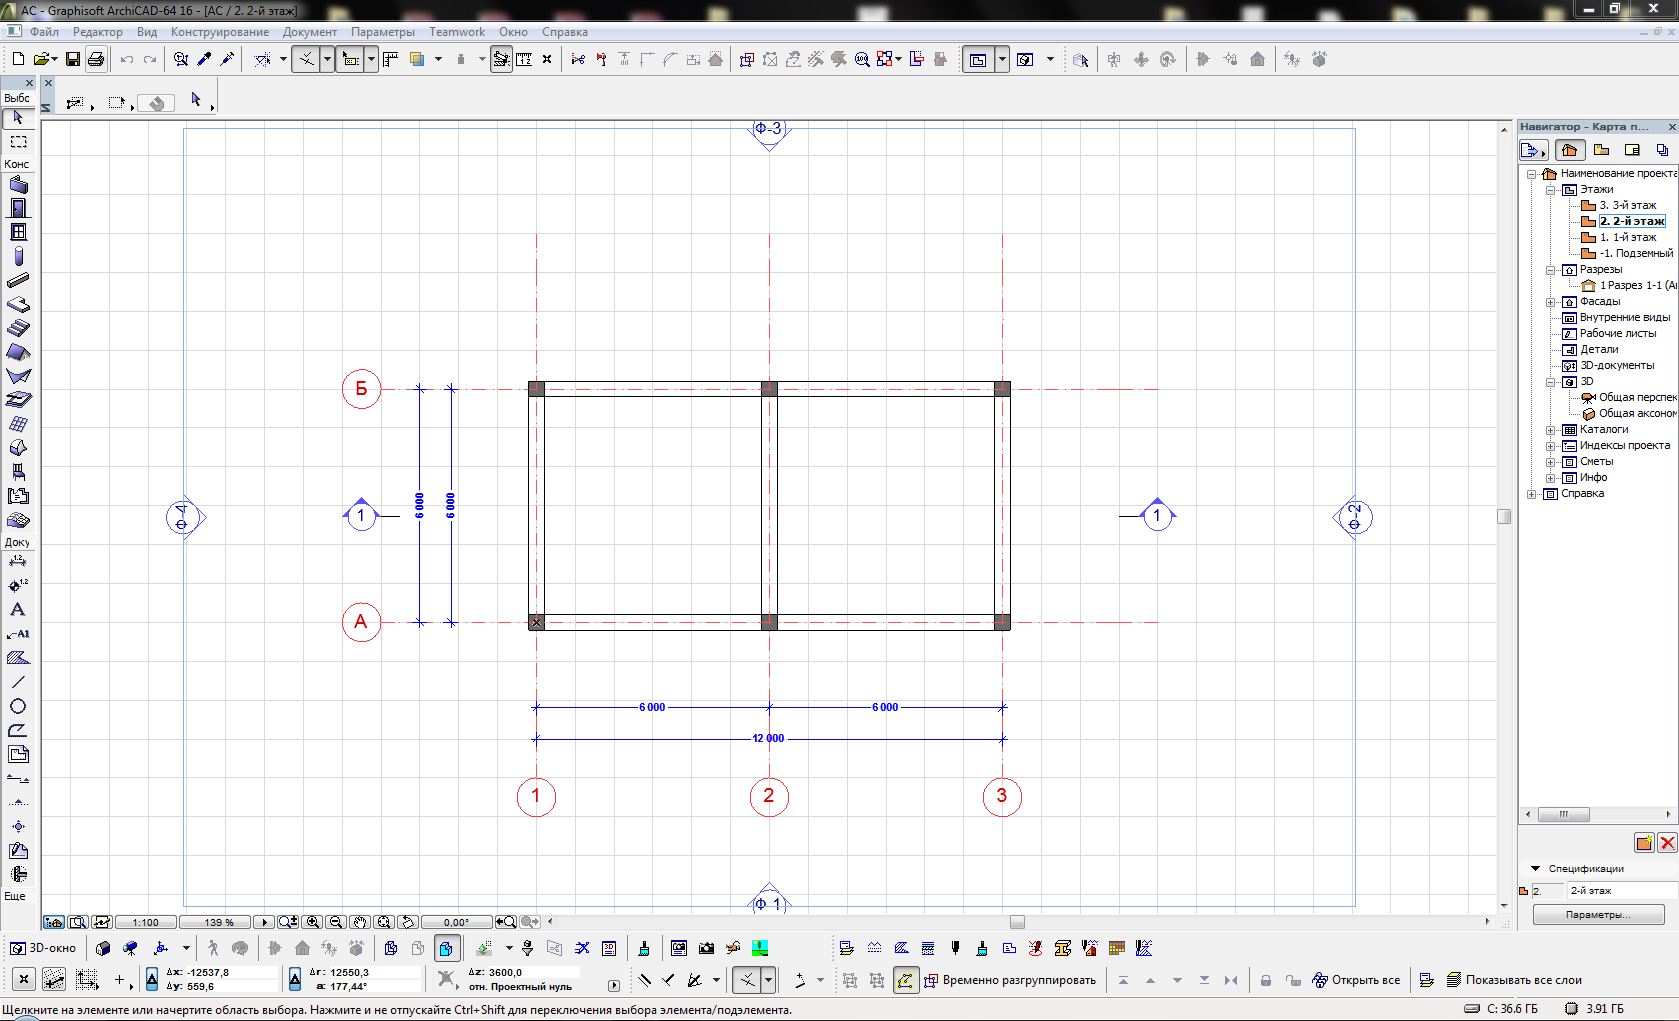Click the Print icon in toolbar
Image resolution: width=1679 pixels, height=1021 pixels.
click(96, 60)
